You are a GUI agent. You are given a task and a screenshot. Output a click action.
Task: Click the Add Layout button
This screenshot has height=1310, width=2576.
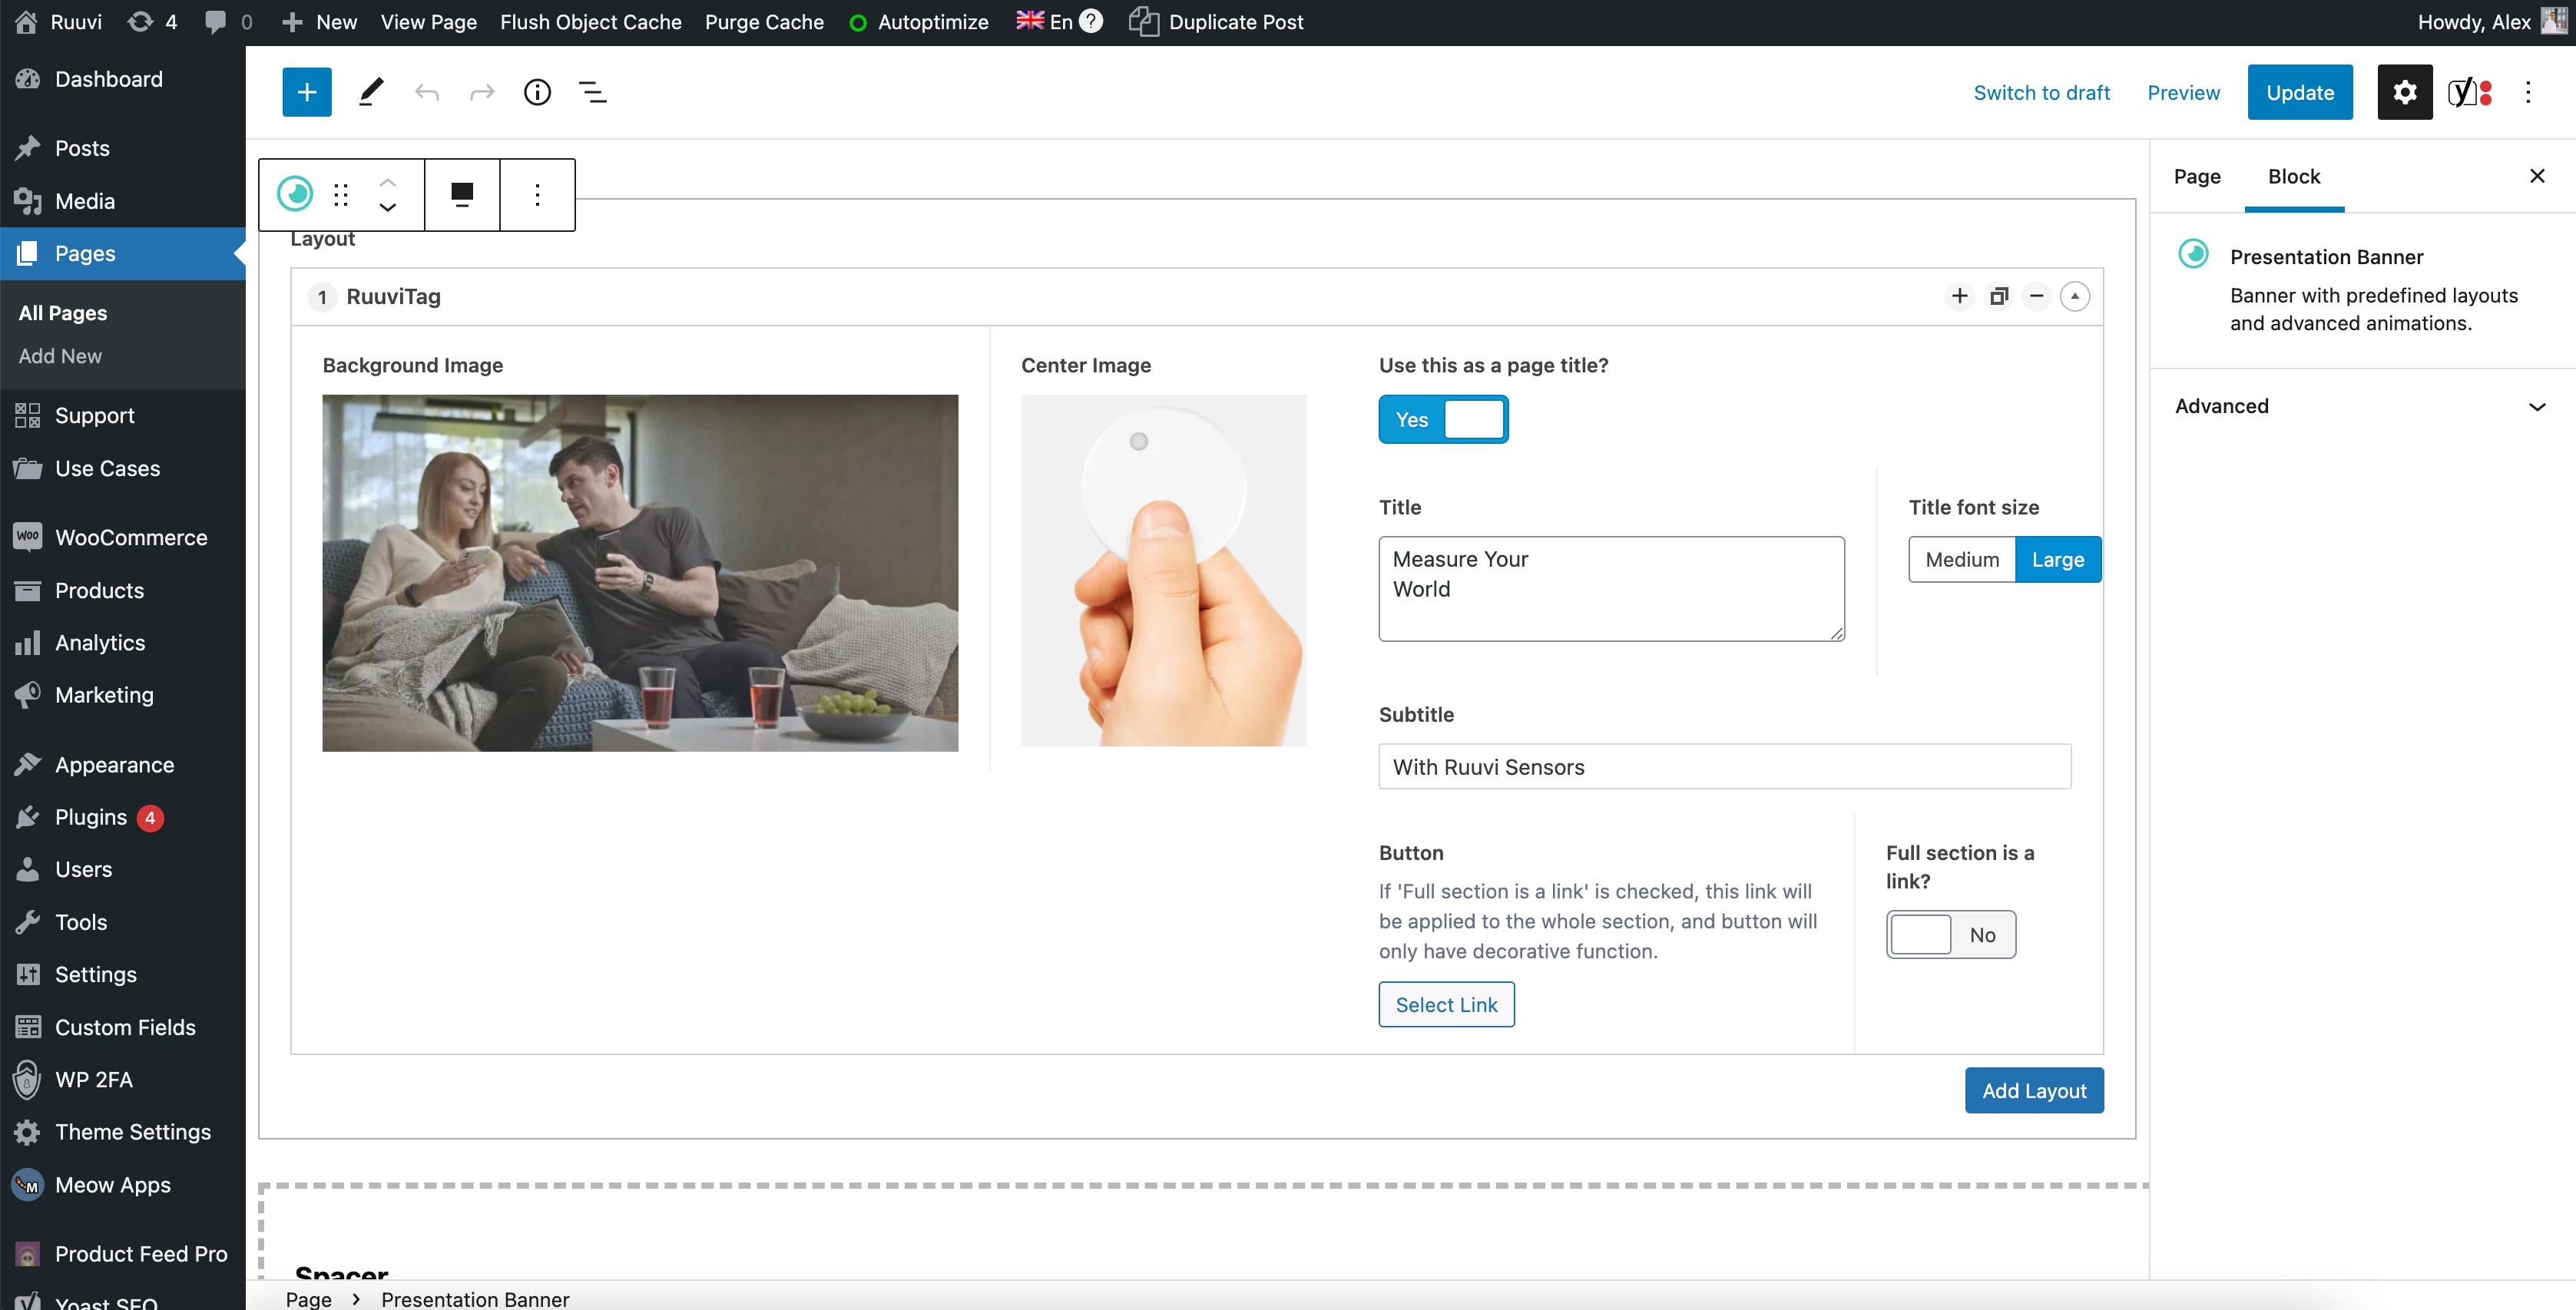point(2034,1090)
